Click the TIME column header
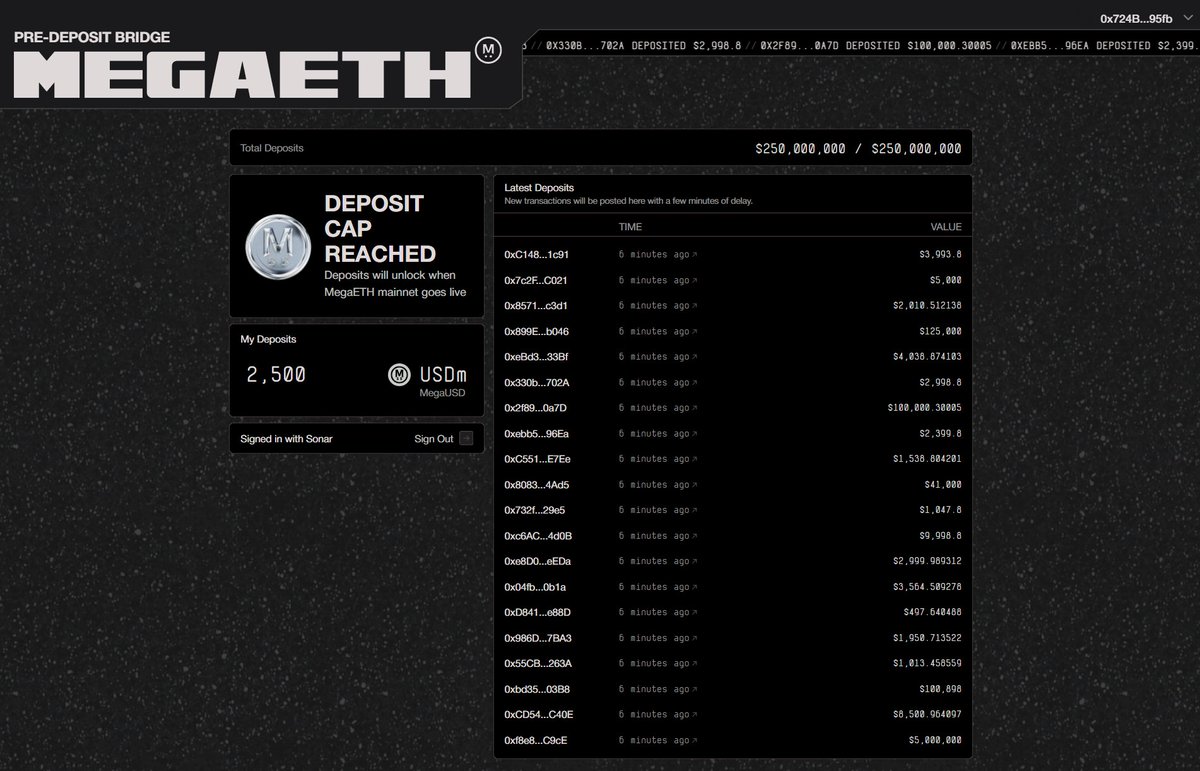This screenshot has height=771, width=1200. point(630,227)
